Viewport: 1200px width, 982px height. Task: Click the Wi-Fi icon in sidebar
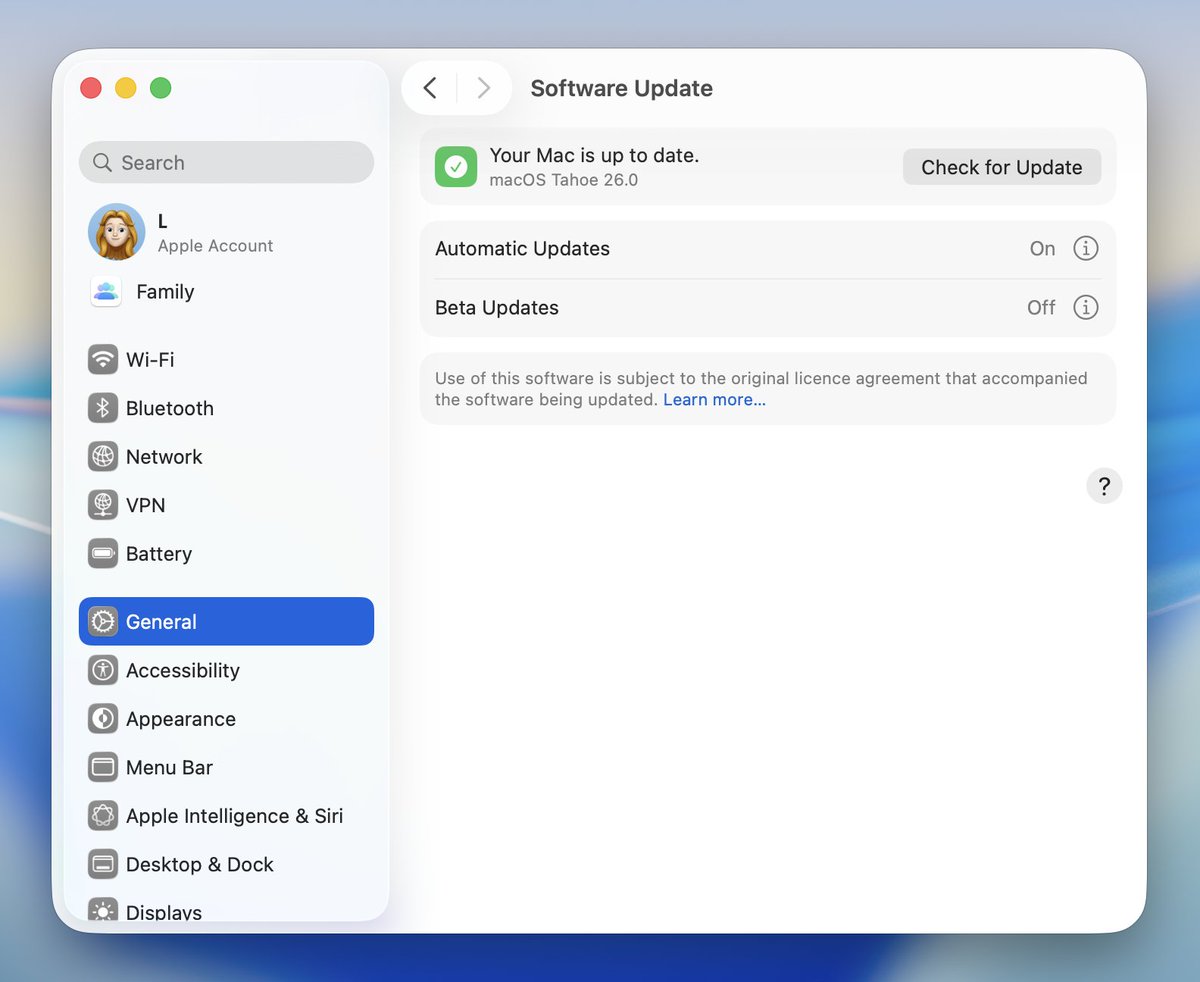click(x=103, y=359)
